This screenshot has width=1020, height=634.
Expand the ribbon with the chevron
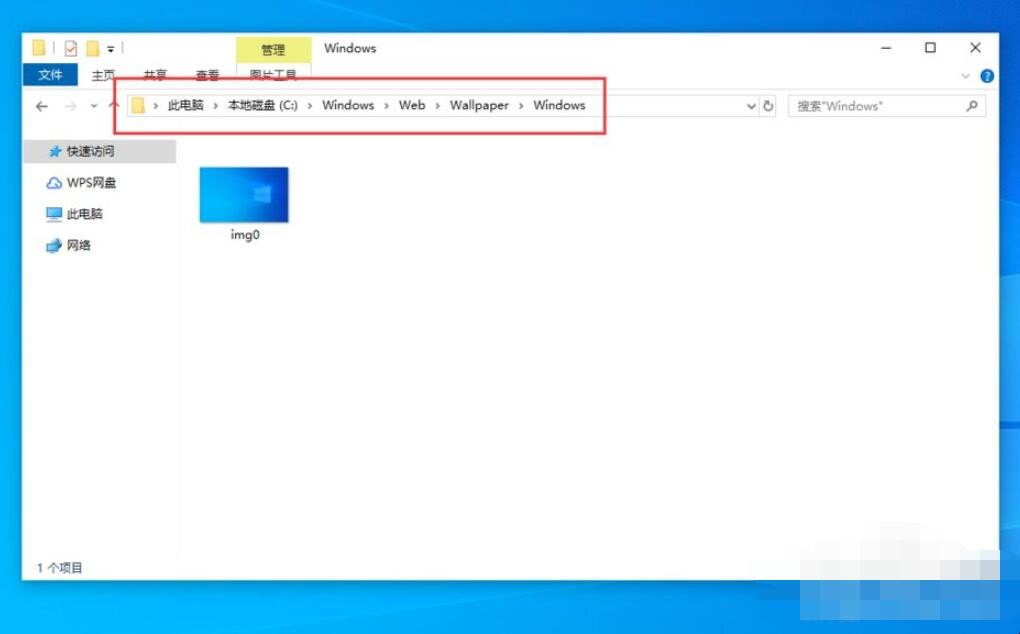pyautogui.click(x=965, y=76)
